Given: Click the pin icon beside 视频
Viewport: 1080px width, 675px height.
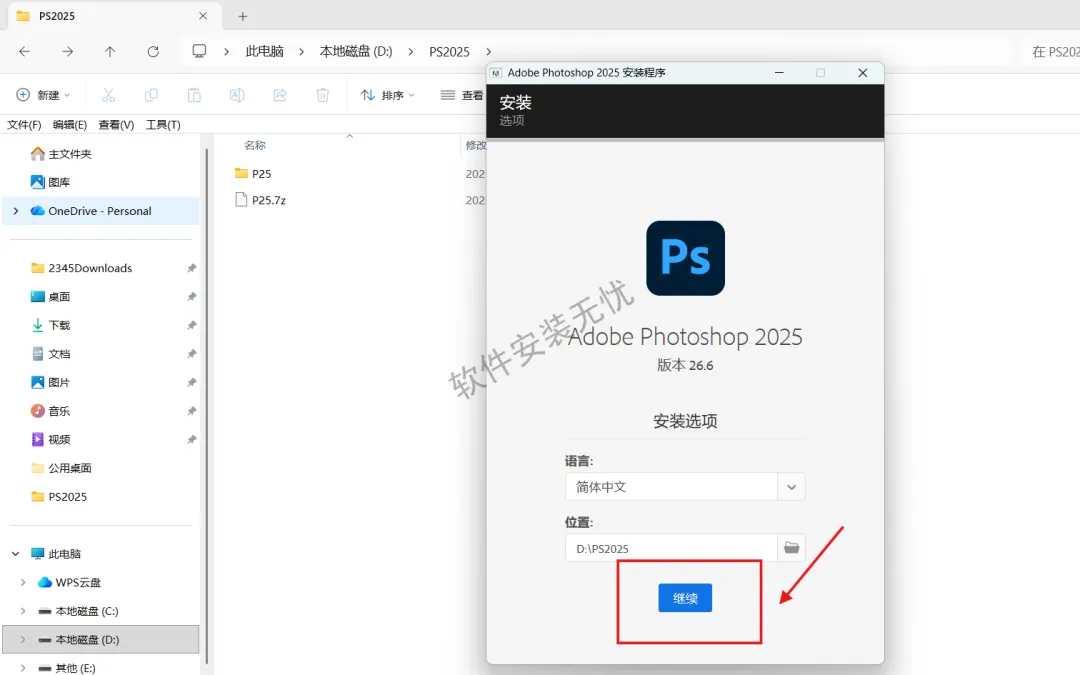Looking at the screenshot, I should coord(191,439).
